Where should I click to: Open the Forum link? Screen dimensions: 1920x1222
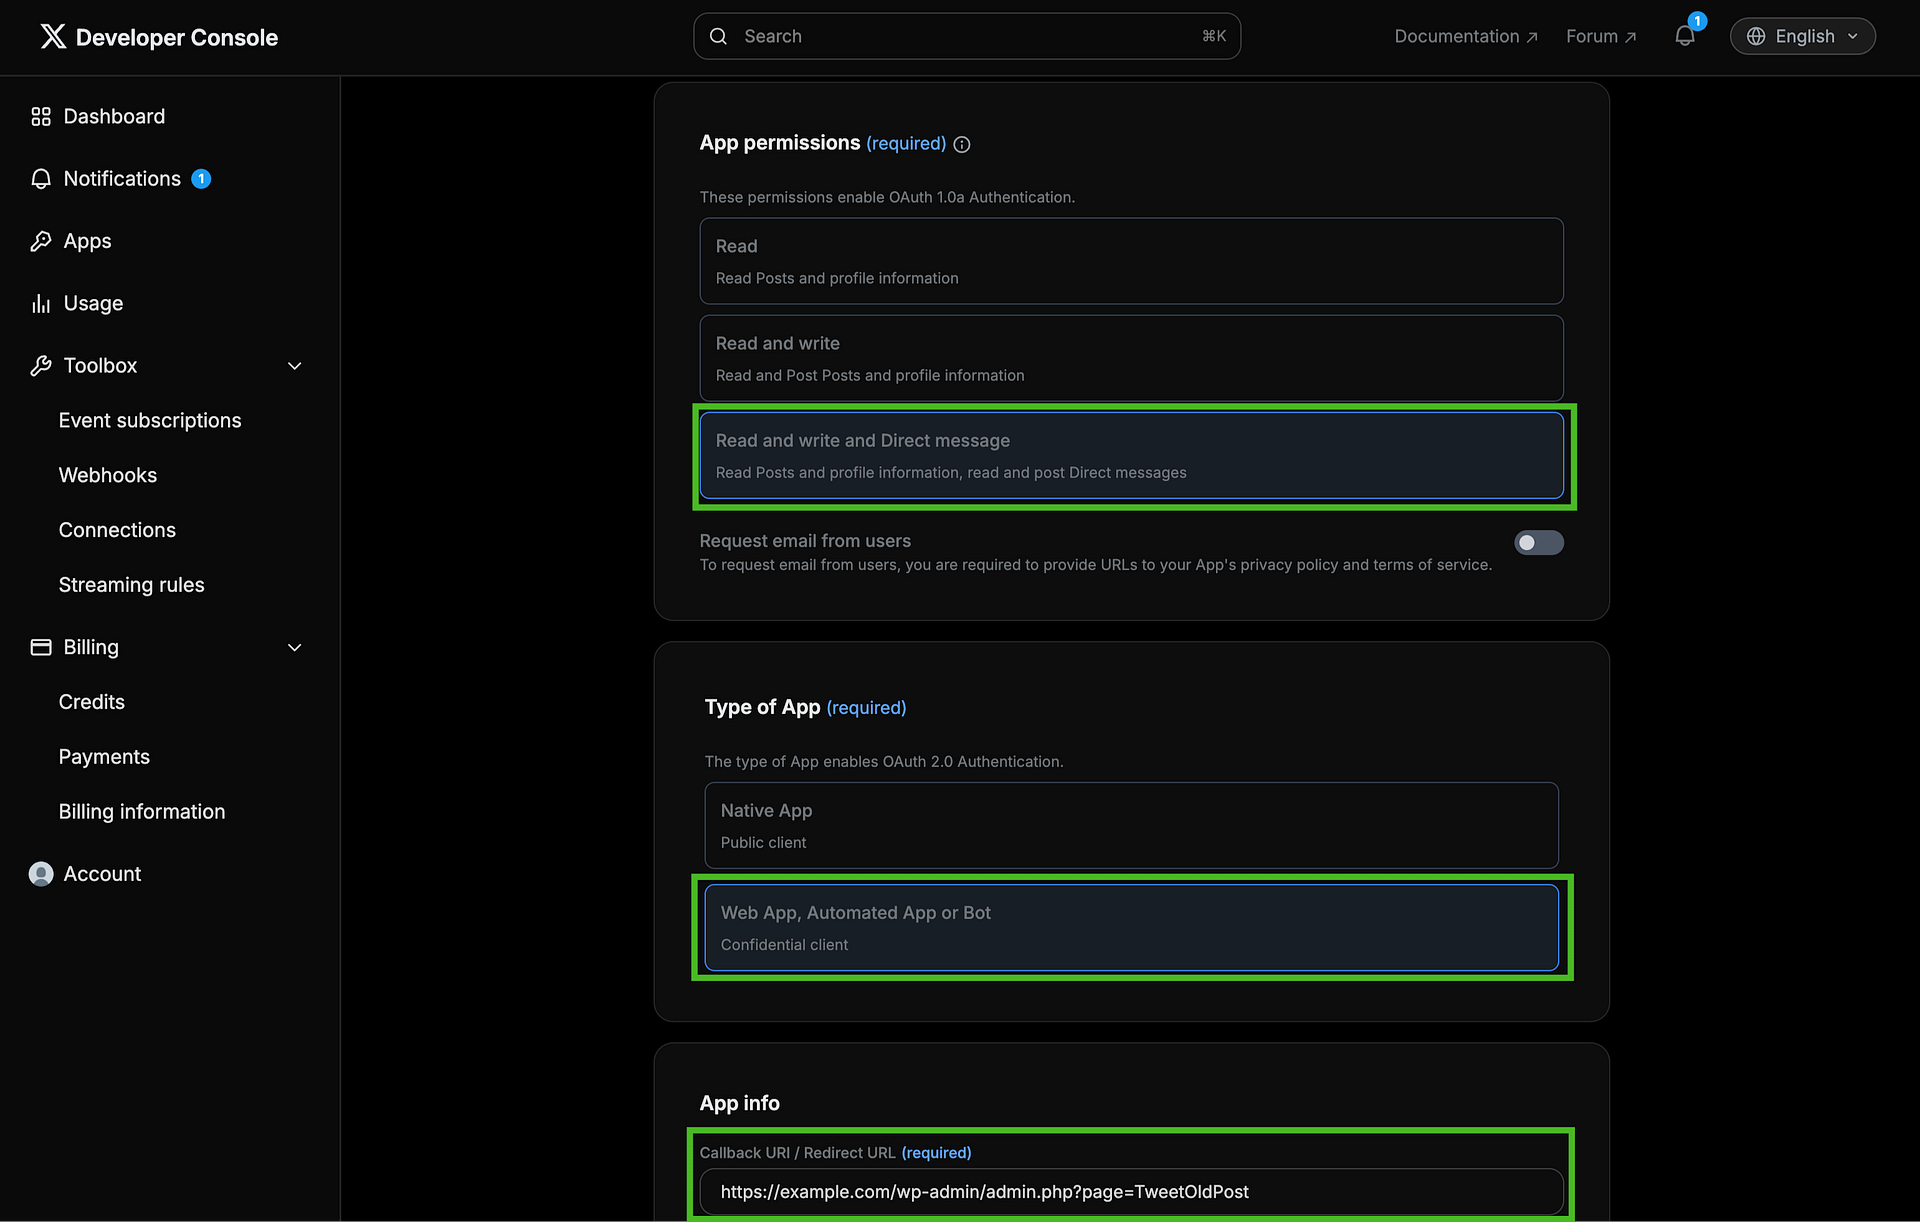1600,36
